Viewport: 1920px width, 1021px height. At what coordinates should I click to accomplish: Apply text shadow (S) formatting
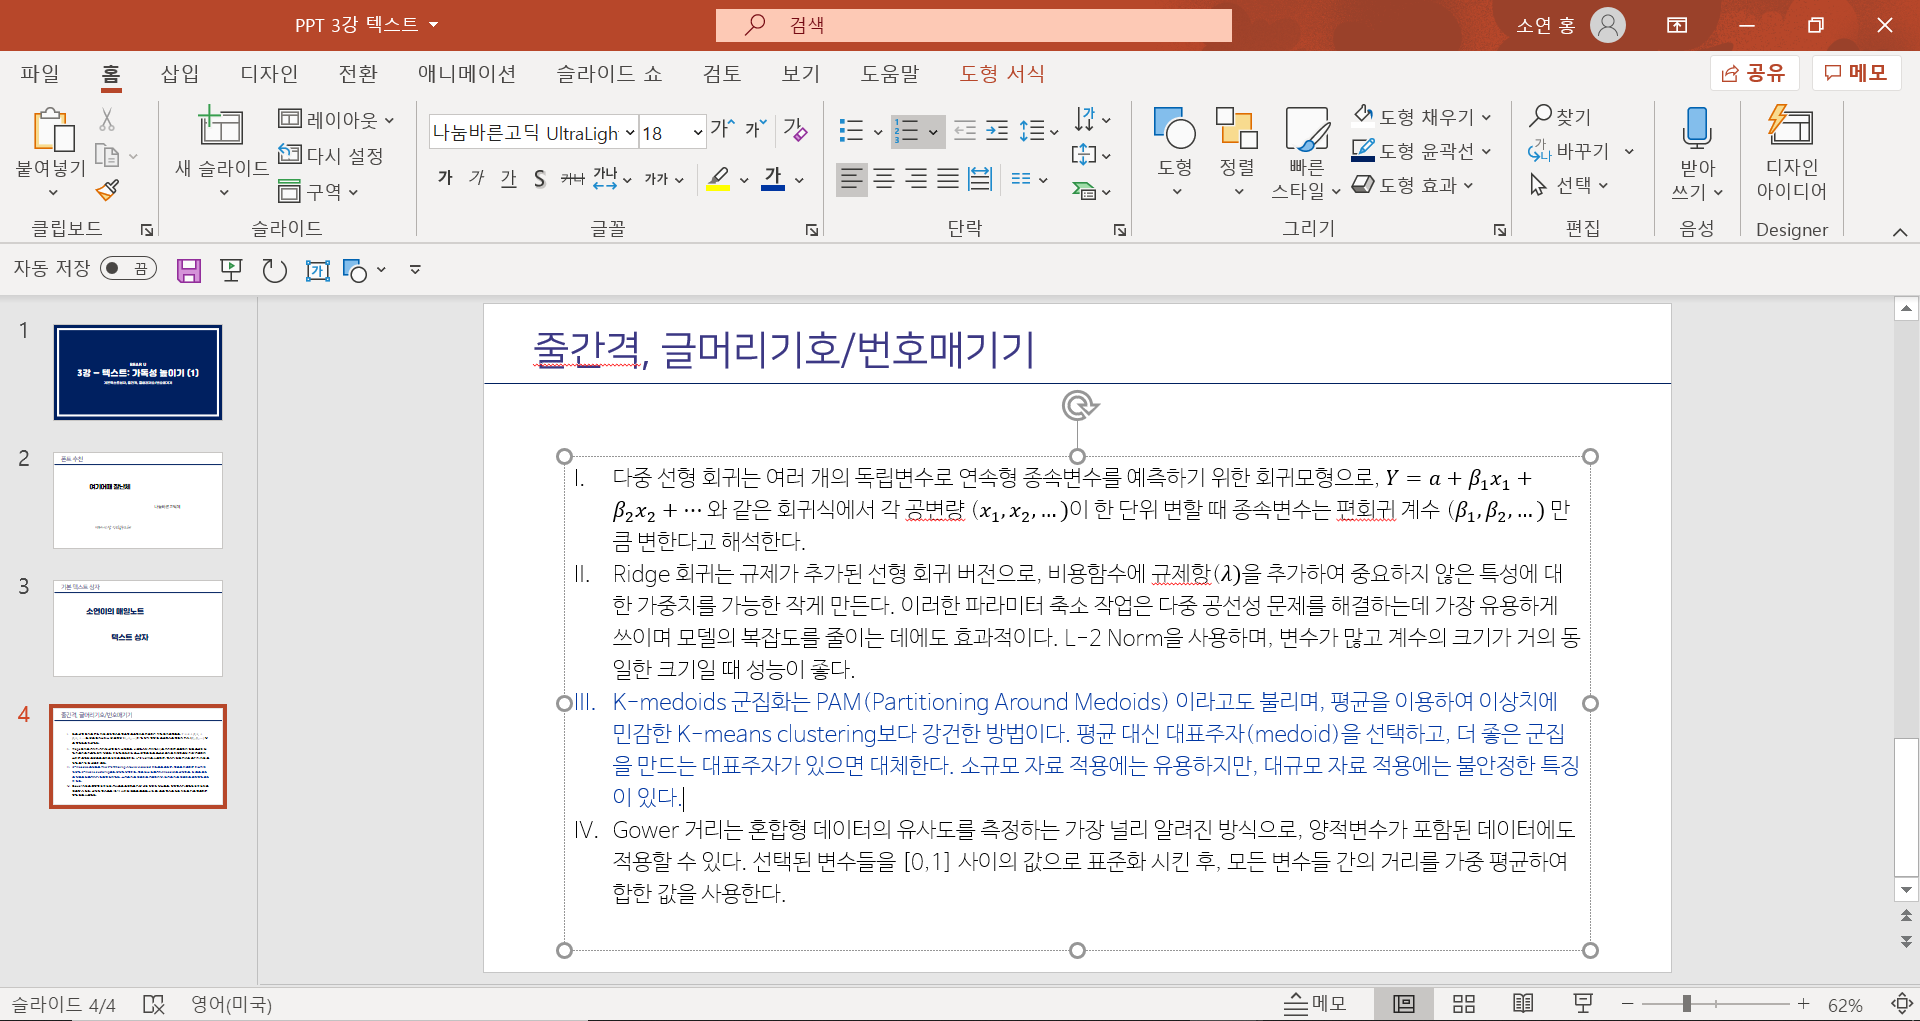click(539, 179)
